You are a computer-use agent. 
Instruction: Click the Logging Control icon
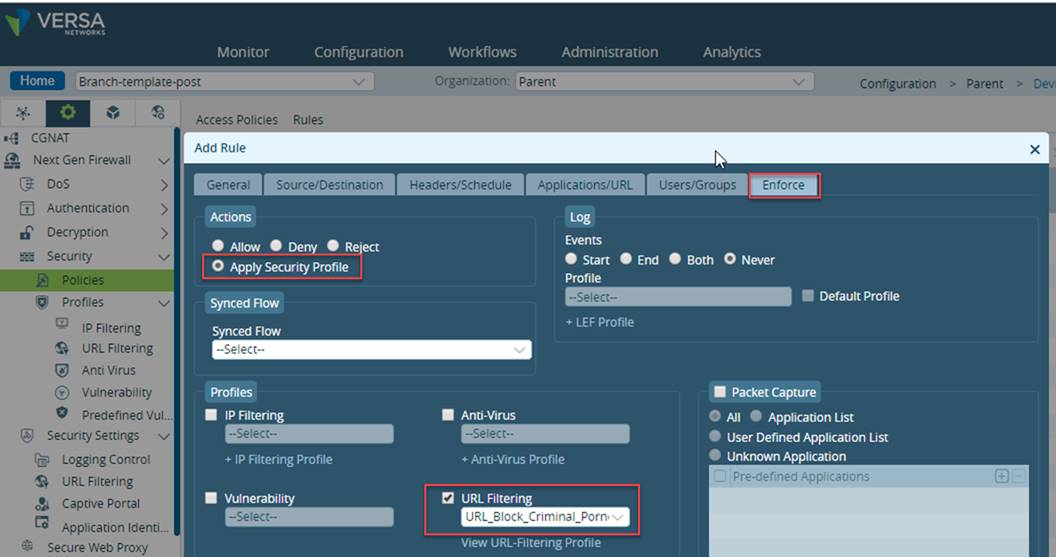tap(42, 460)
